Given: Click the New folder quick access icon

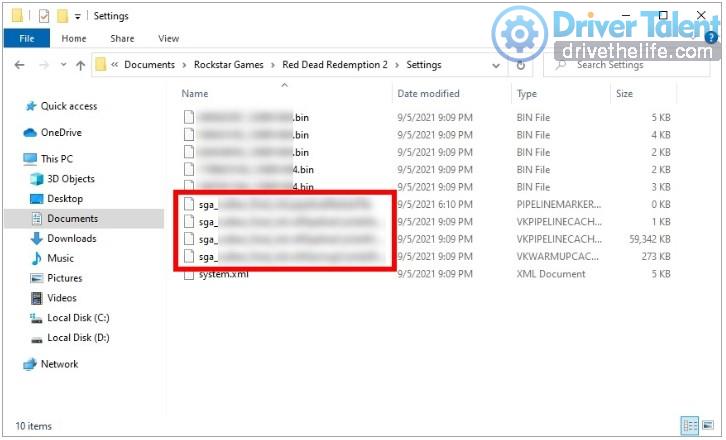Looking at the screenshot, I should [x=62, y=17].
